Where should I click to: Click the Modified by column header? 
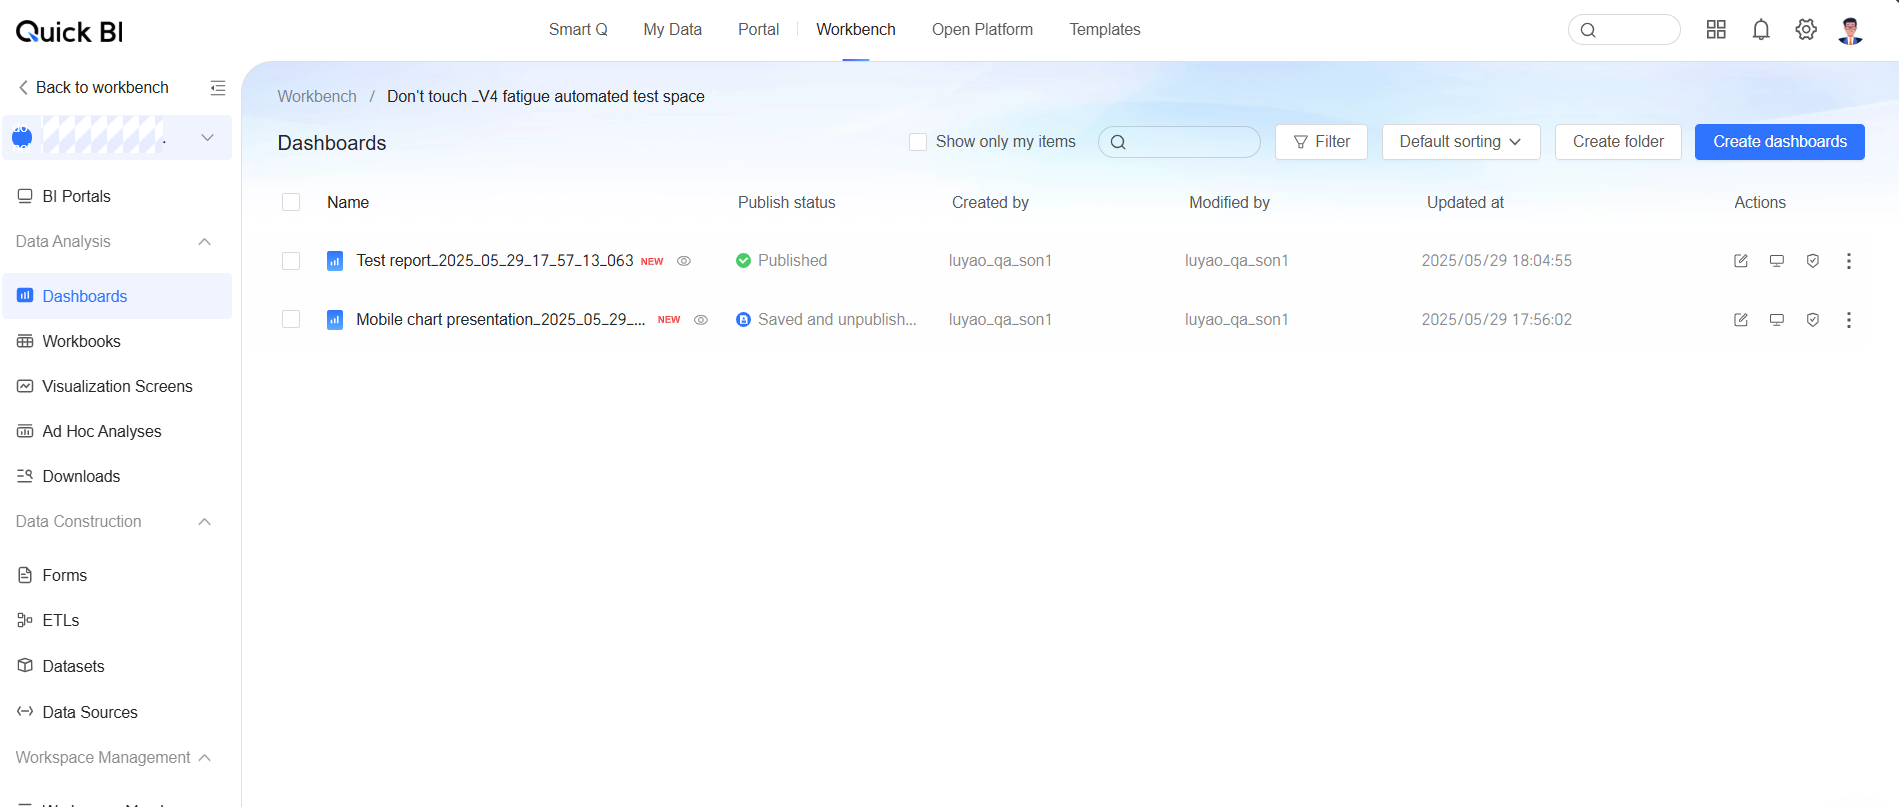click(1229, 203)
